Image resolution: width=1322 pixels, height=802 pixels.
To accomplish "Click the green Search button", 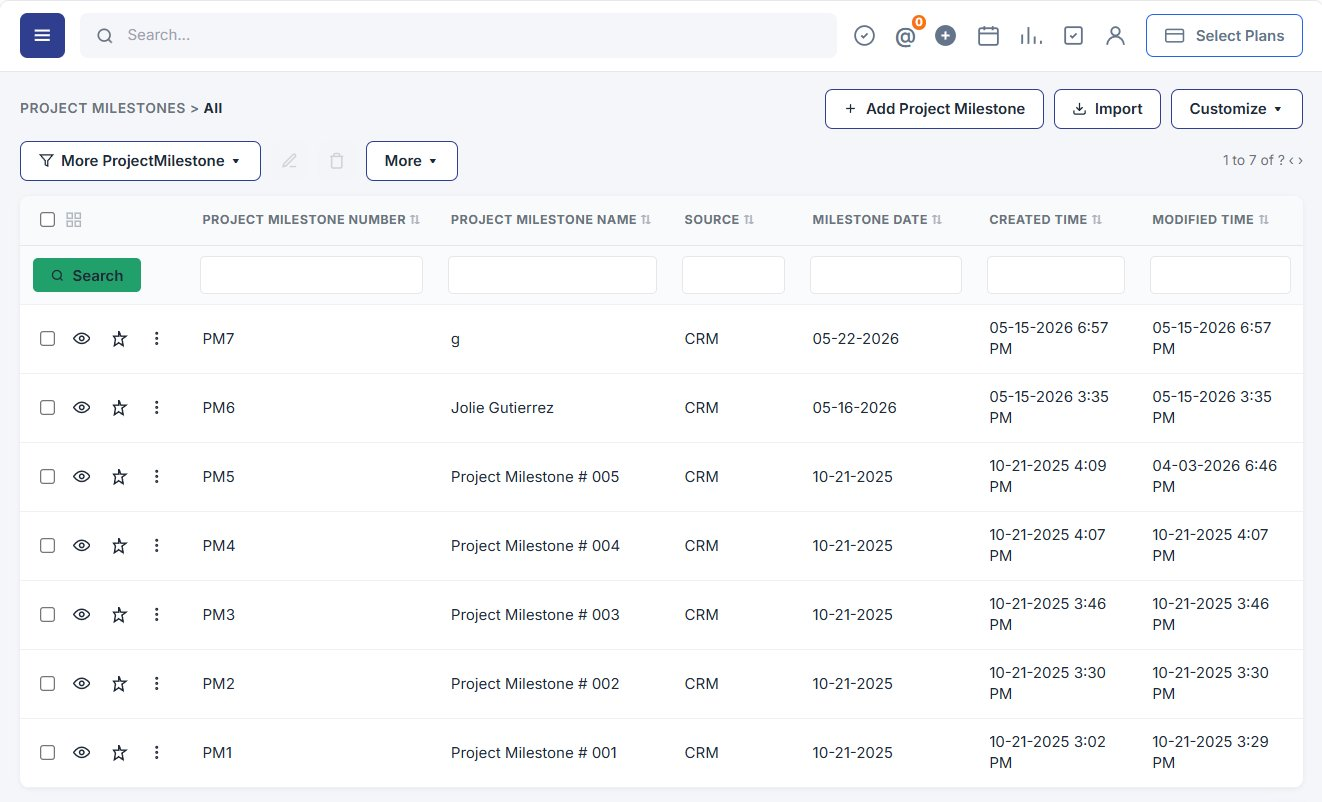I will [87, 275].
